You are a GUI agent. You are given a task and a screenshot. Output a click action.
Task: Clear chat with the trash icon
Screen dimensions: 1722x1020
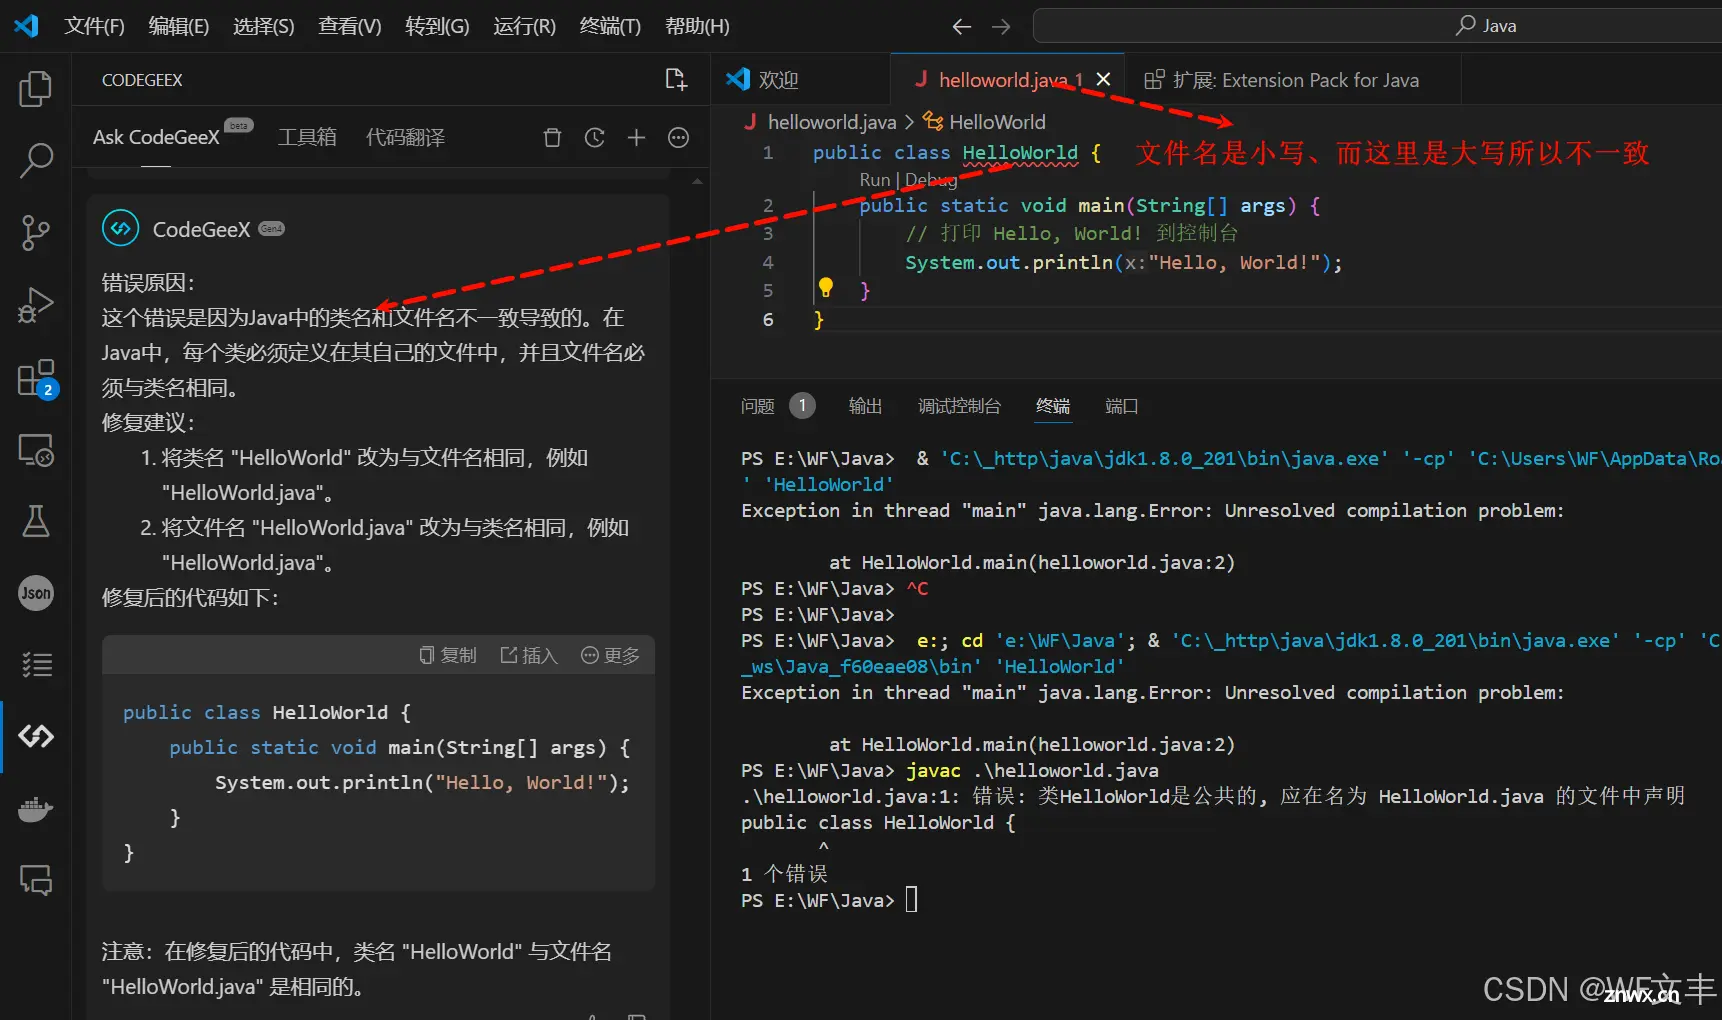tap(552, 138)
